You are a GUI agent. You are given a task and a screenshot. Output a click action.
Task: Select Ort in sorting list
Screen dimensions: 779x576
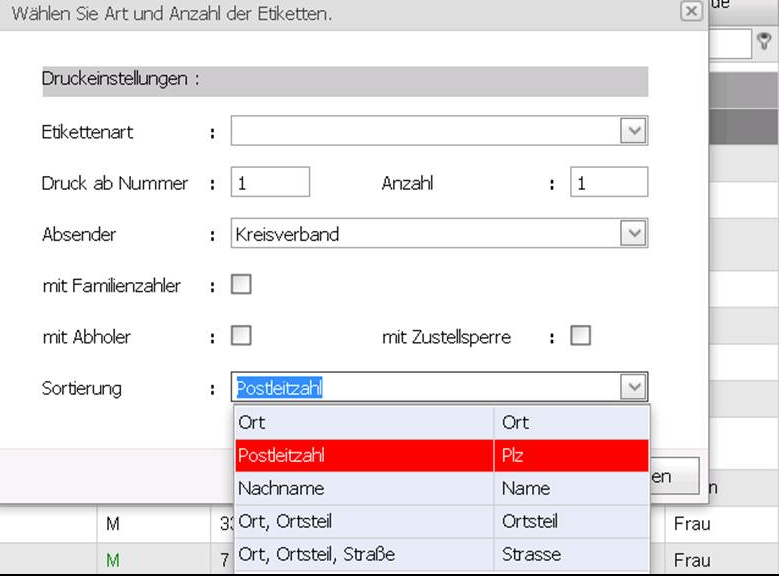(x=442, y=423)
